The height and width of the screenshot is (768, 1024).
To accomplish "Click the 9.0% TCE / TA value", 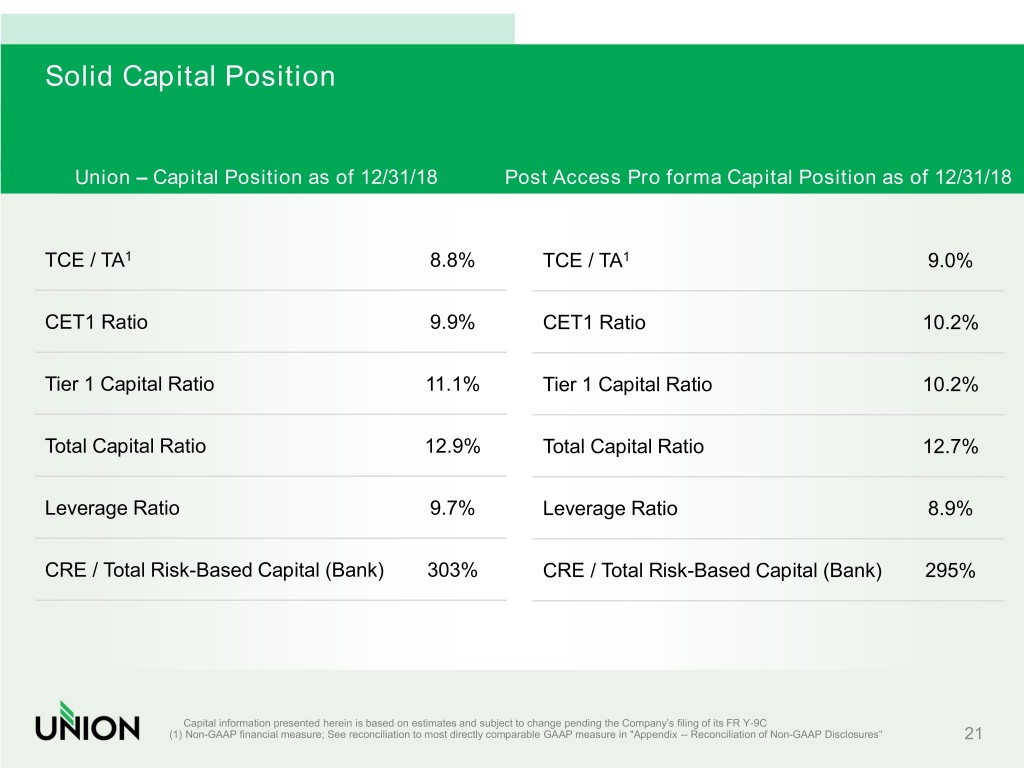I will pos(950,261).
